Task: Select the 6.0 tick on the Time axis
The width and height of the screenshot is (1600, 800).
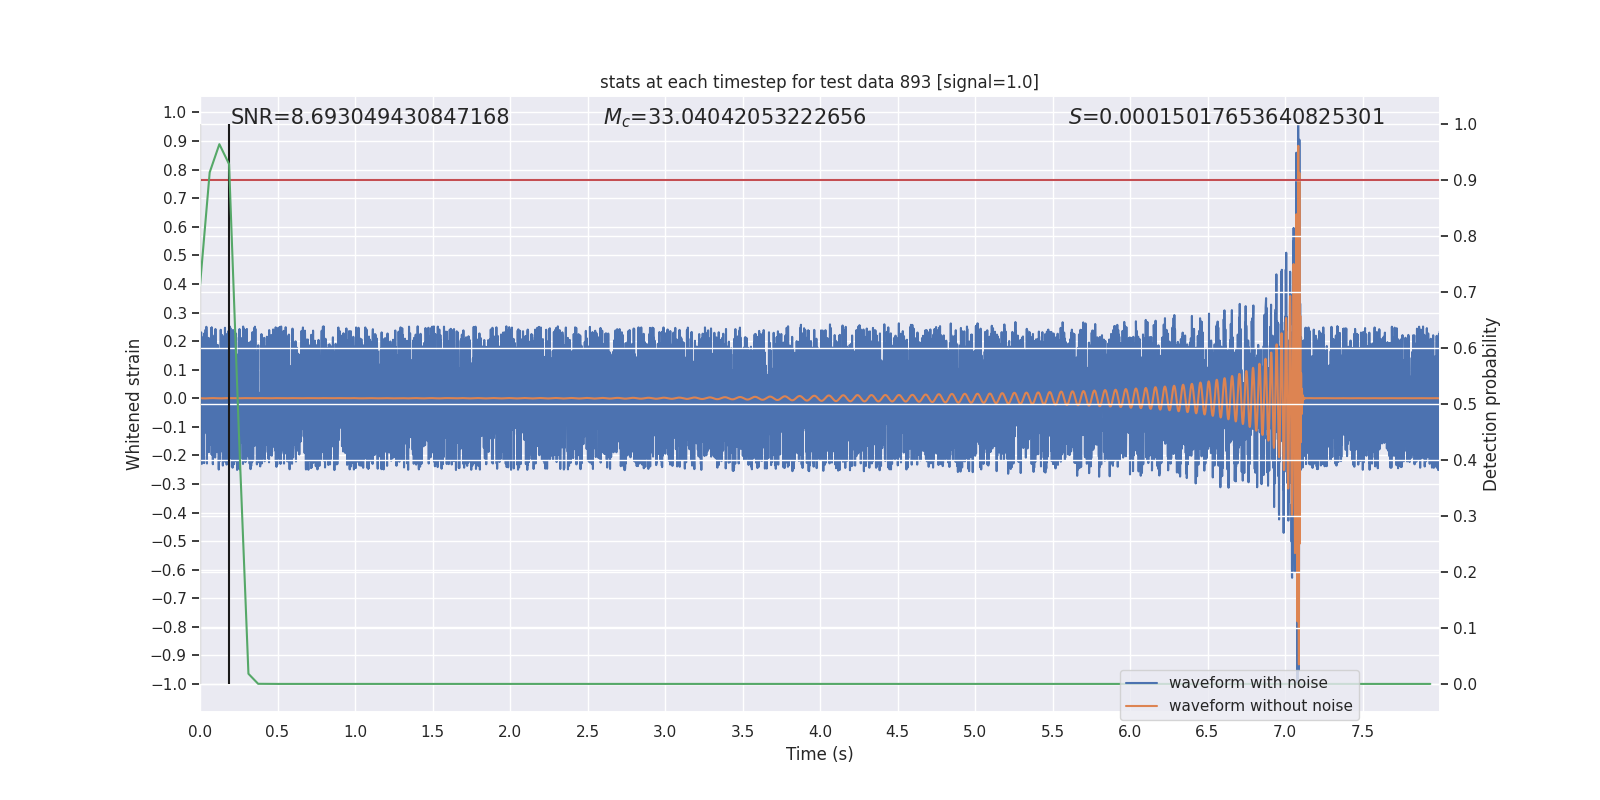Action: (1130, 732)
